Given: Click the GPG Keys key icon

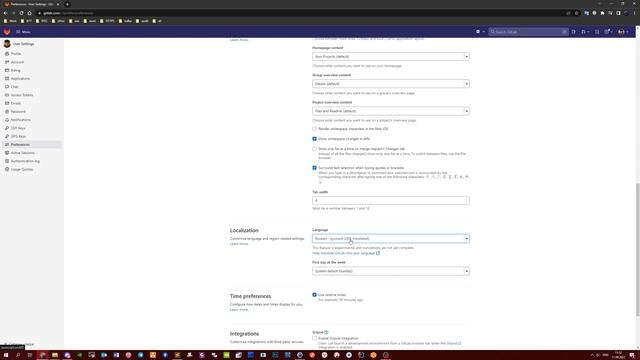Looking at the screenshot, I should coord(7,136).
